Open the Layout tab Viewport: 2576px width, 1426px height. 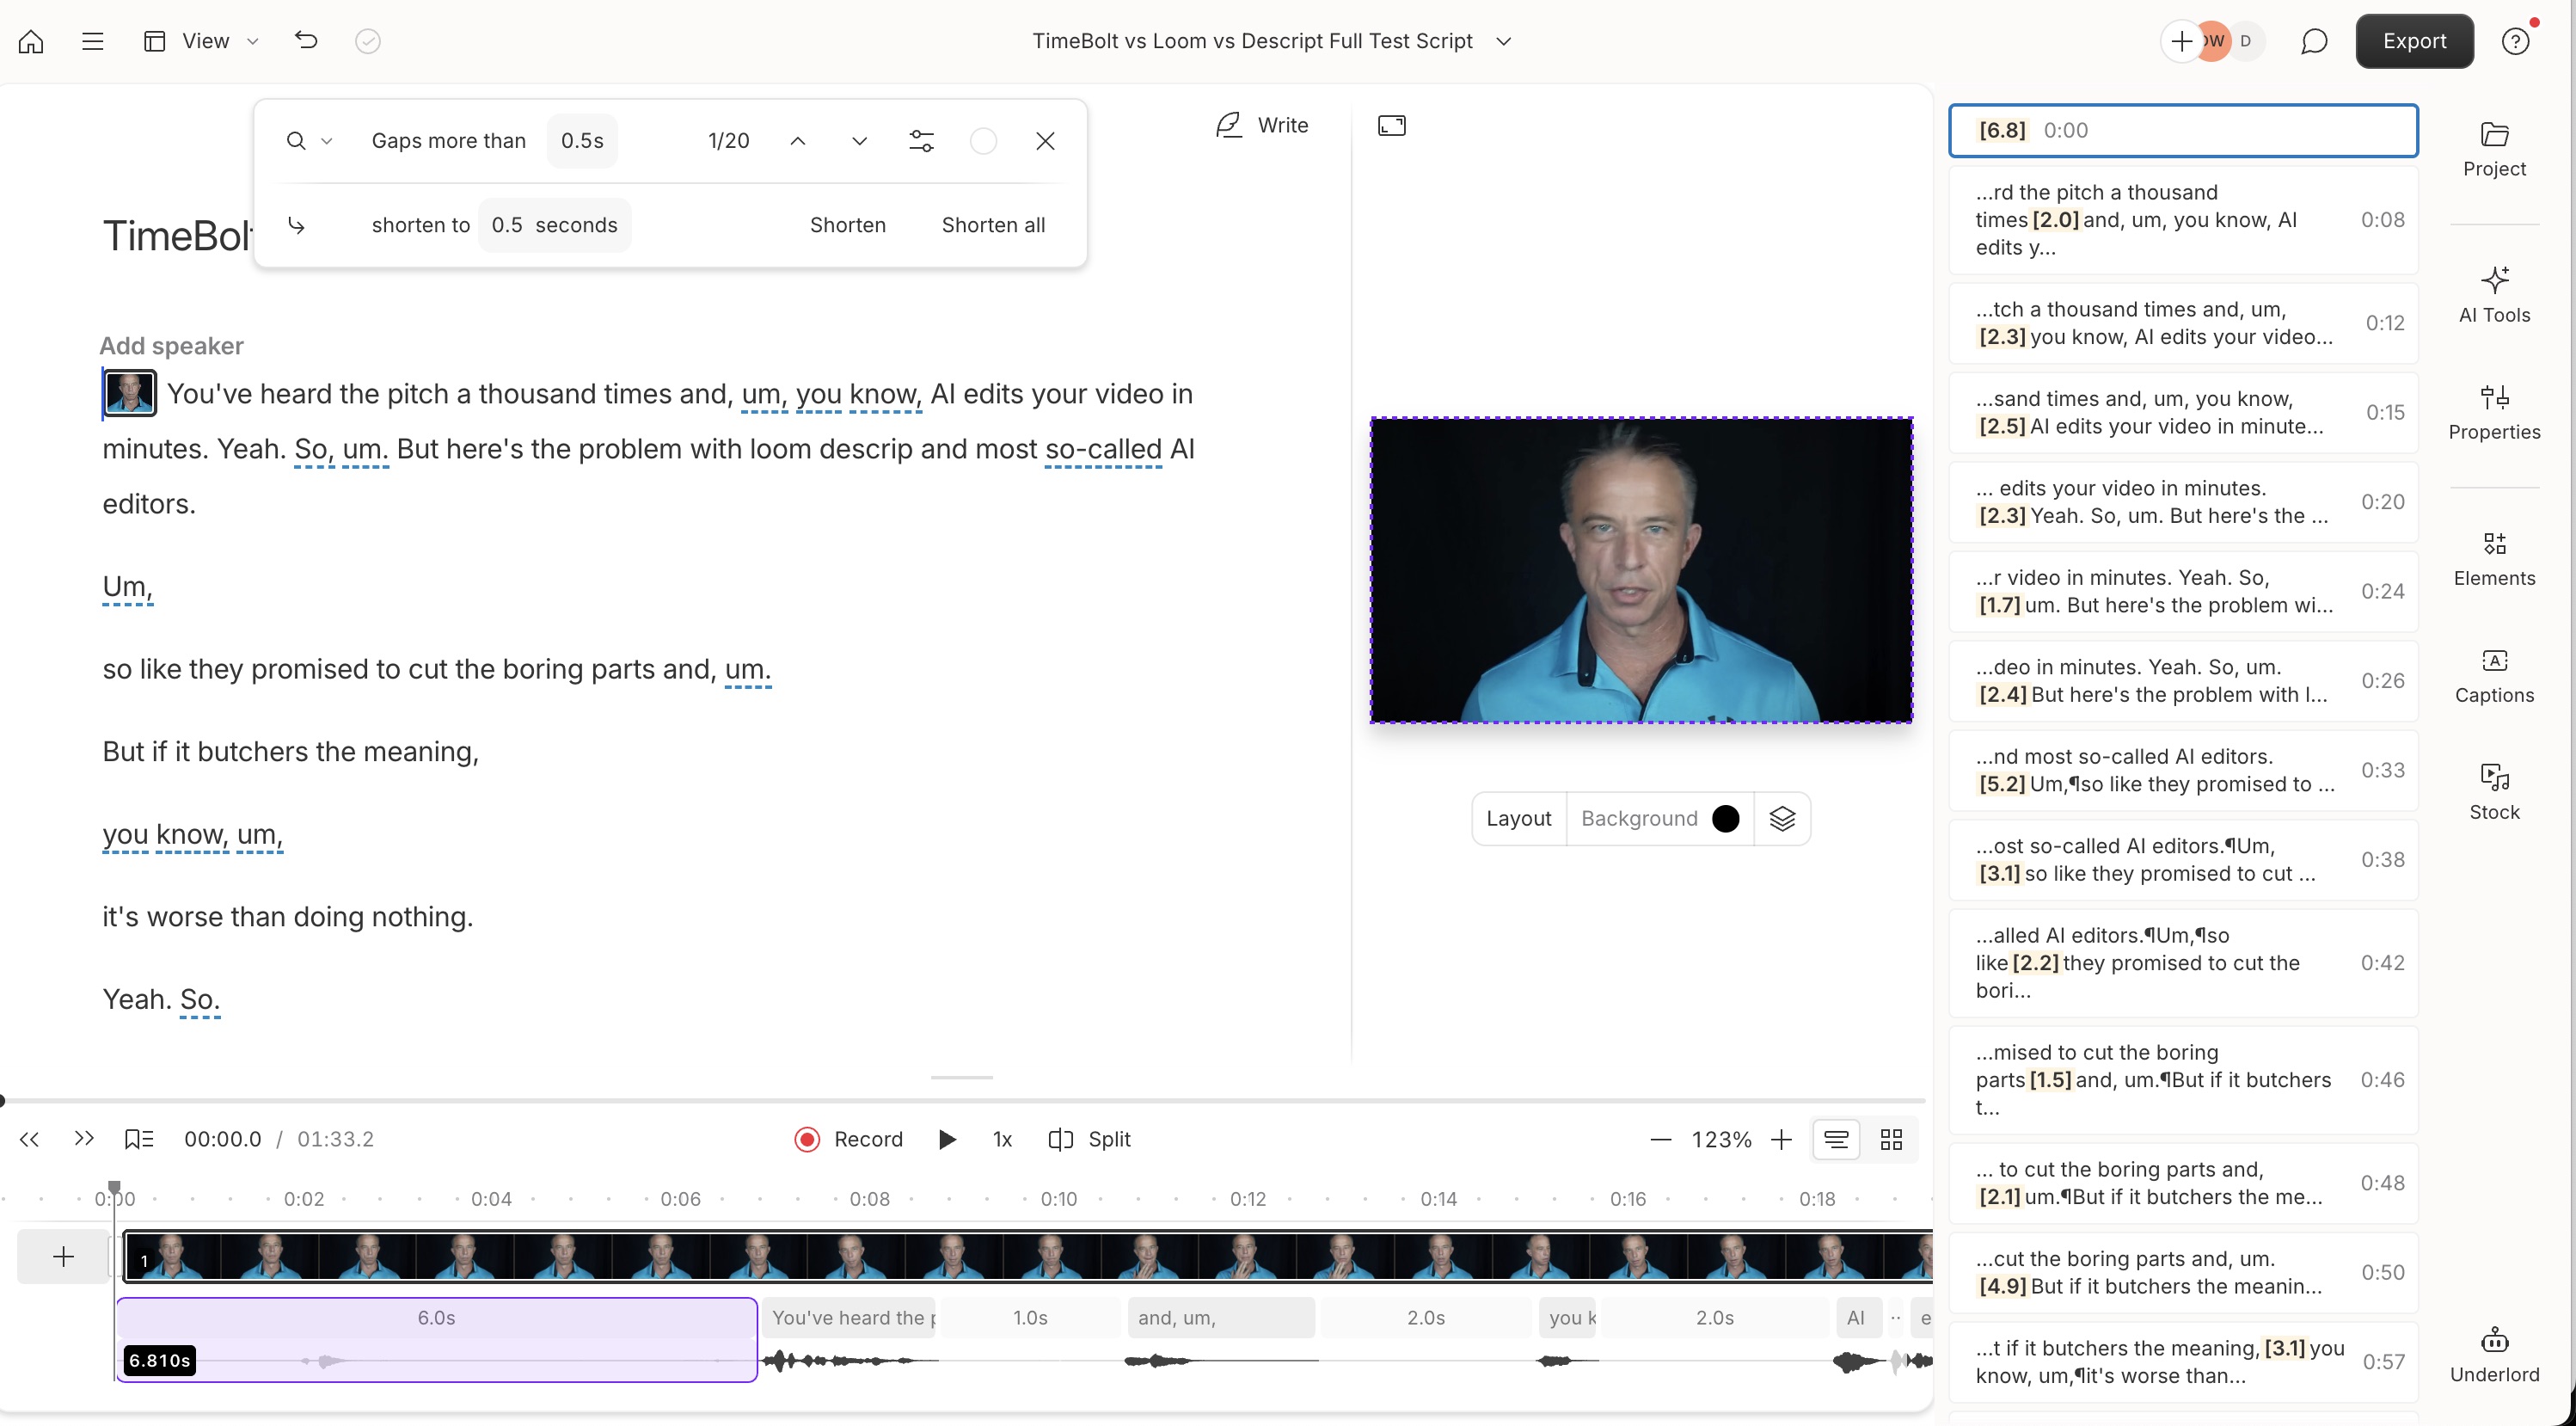[1518, 818]
